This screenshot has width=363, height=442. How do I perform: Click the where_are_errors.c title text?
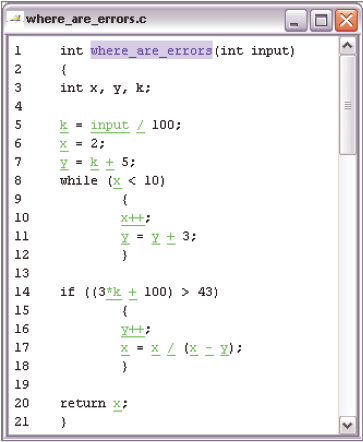click(86, 19)
